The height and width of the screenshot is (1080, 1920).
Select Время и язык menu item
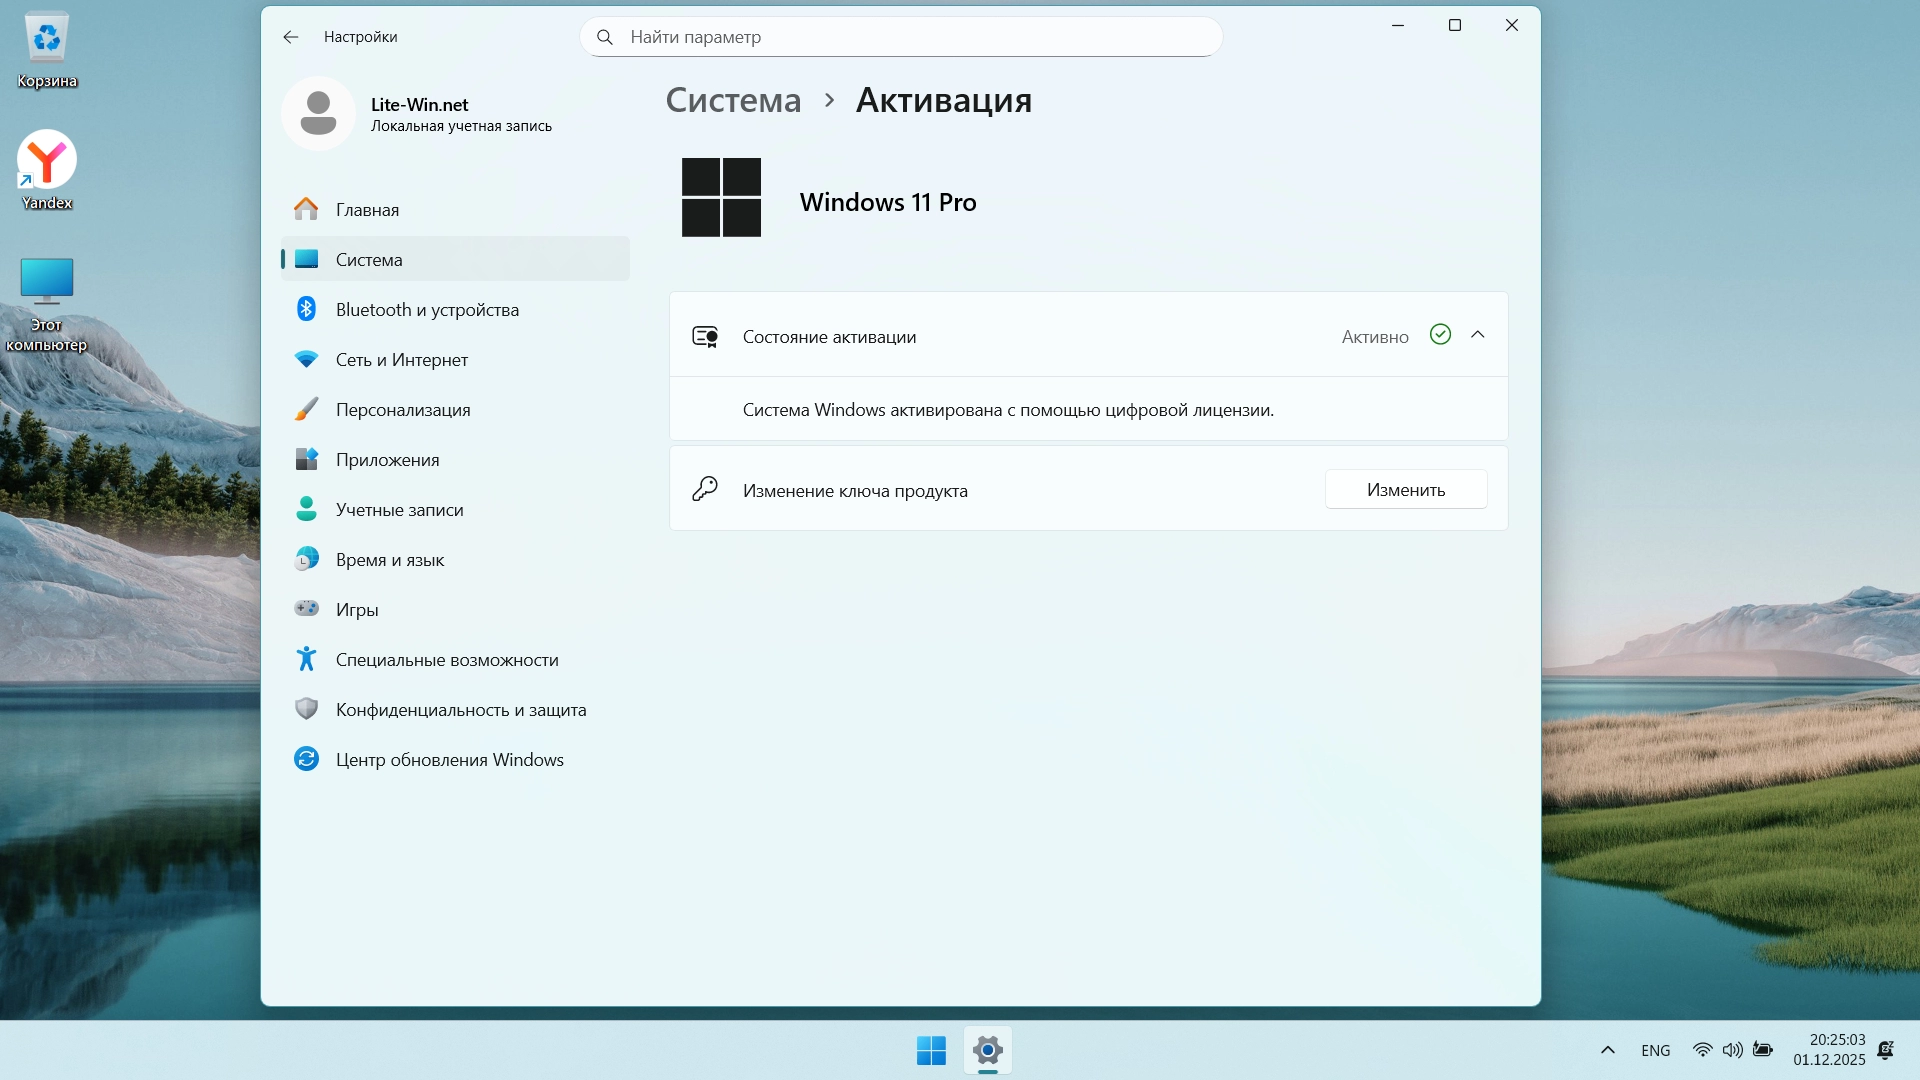click(389, 560)
